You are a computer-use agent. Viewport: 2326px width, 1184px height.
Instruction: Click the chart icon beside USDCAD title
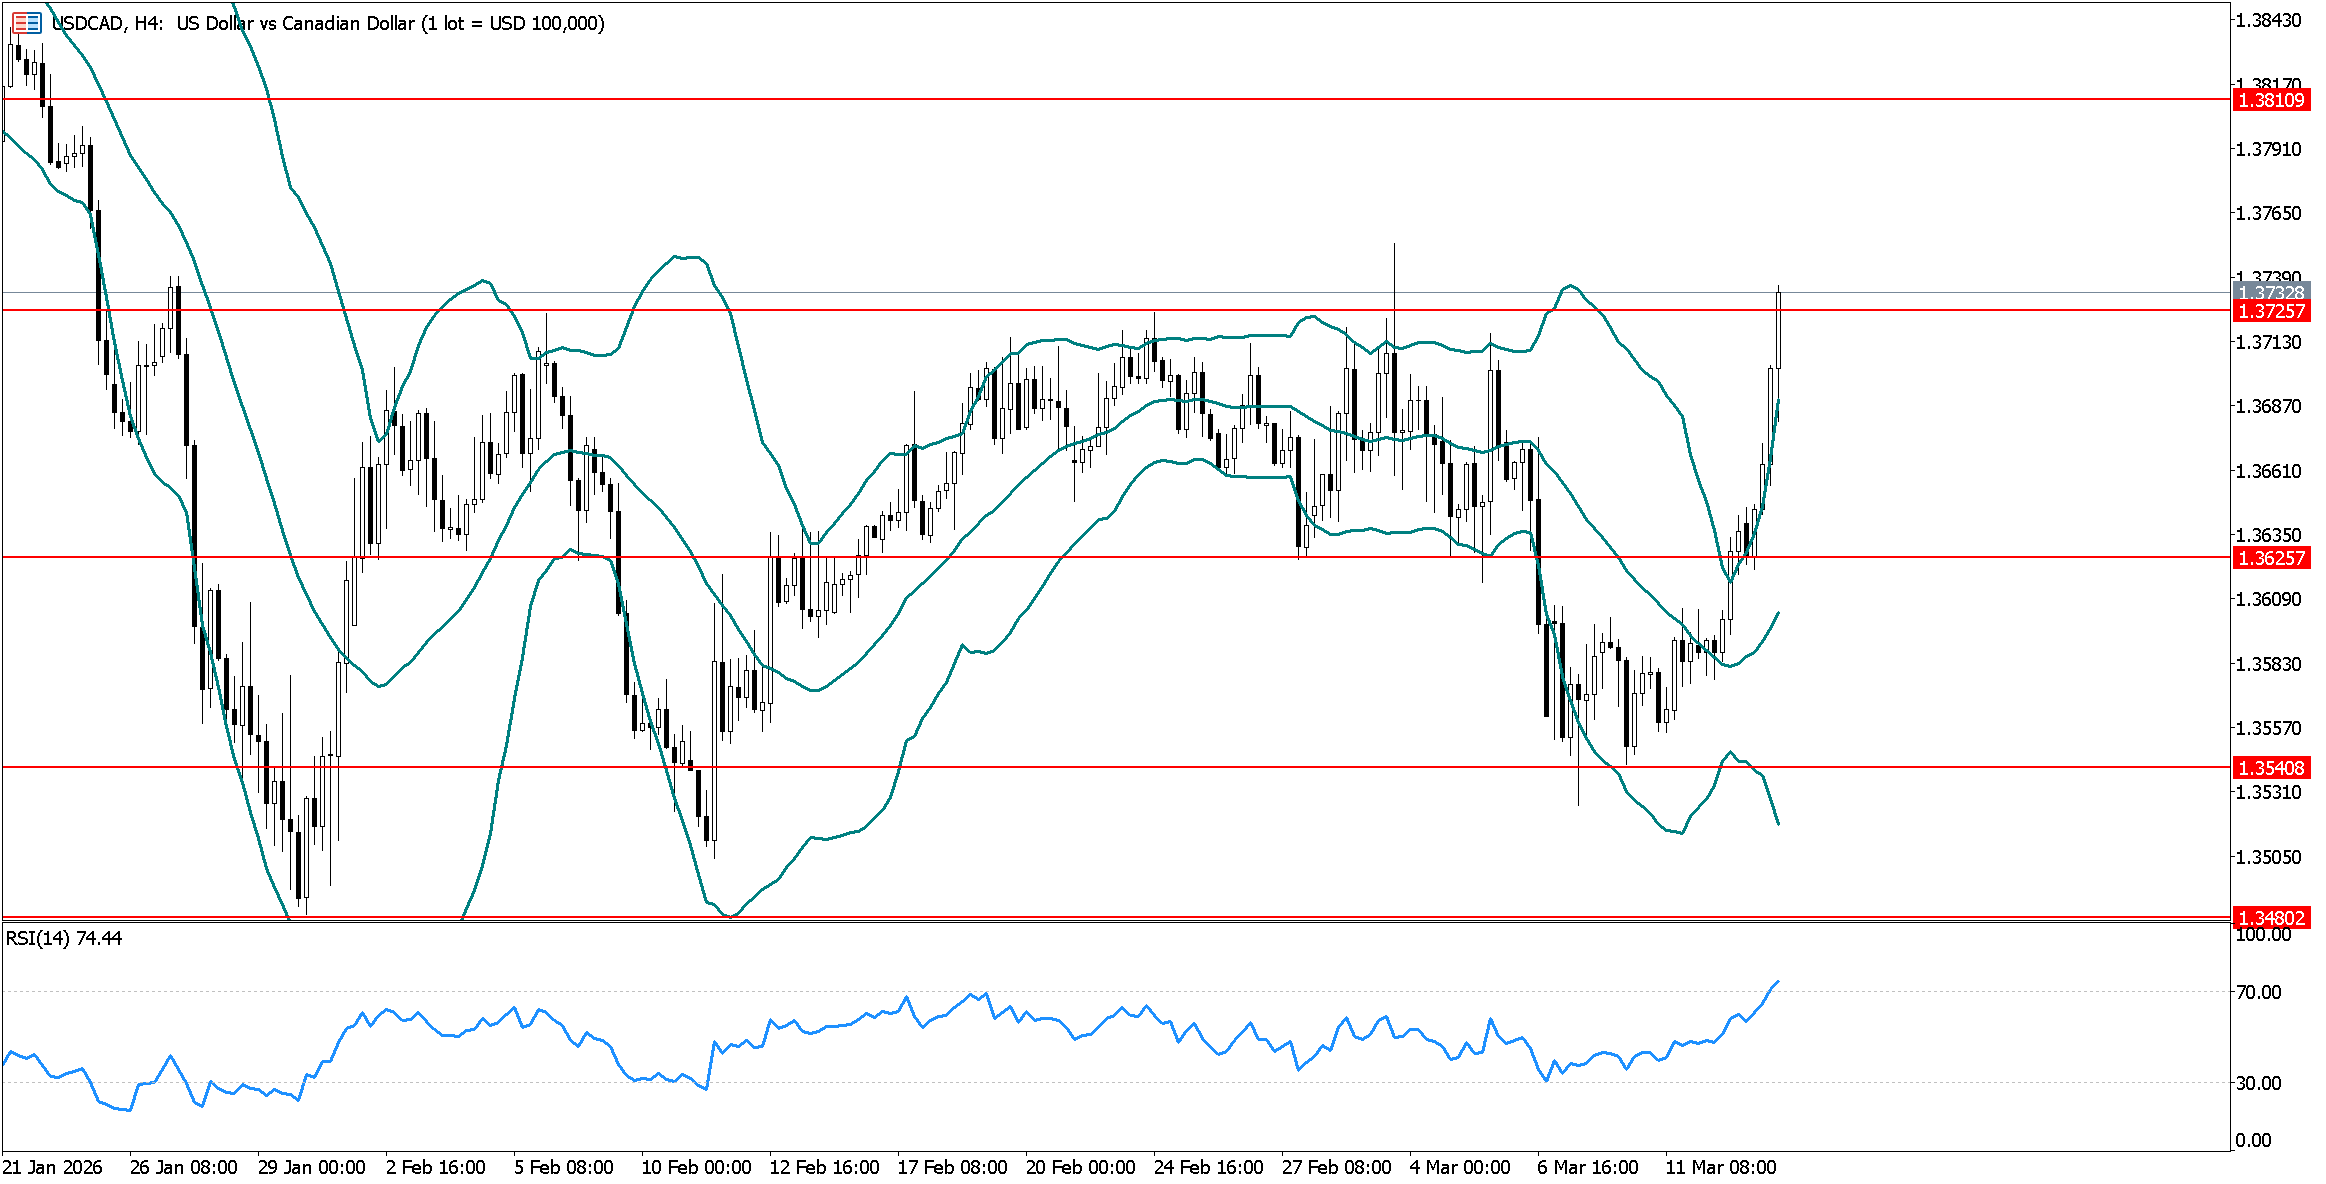pyautogui.click(x=27, y=22)
